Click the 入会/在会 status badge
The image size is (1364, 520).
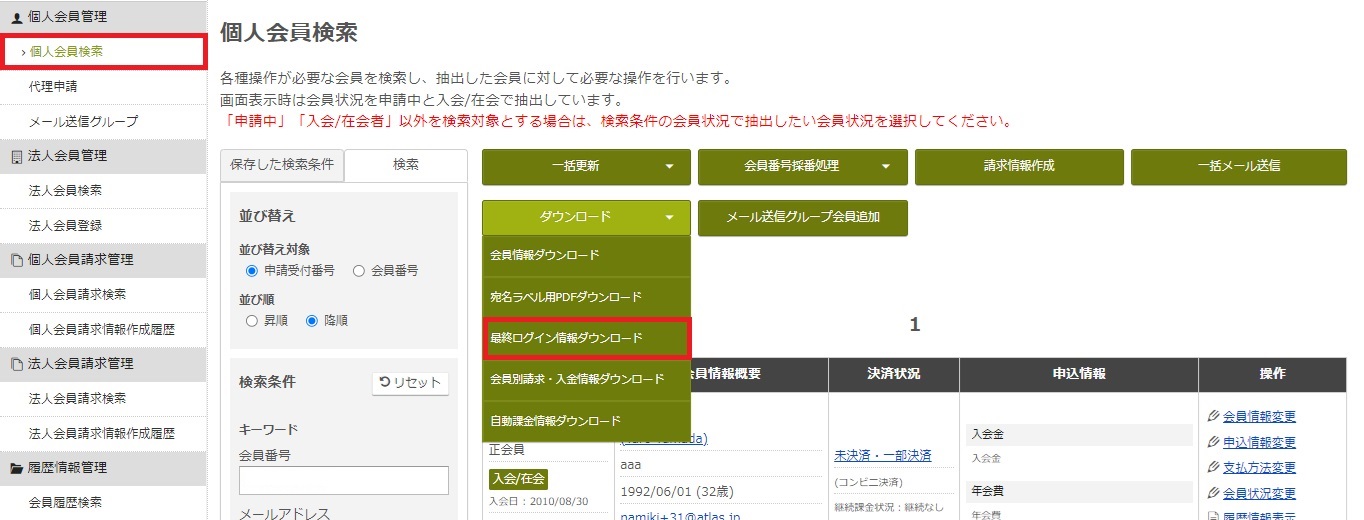[x=518, y=481]
